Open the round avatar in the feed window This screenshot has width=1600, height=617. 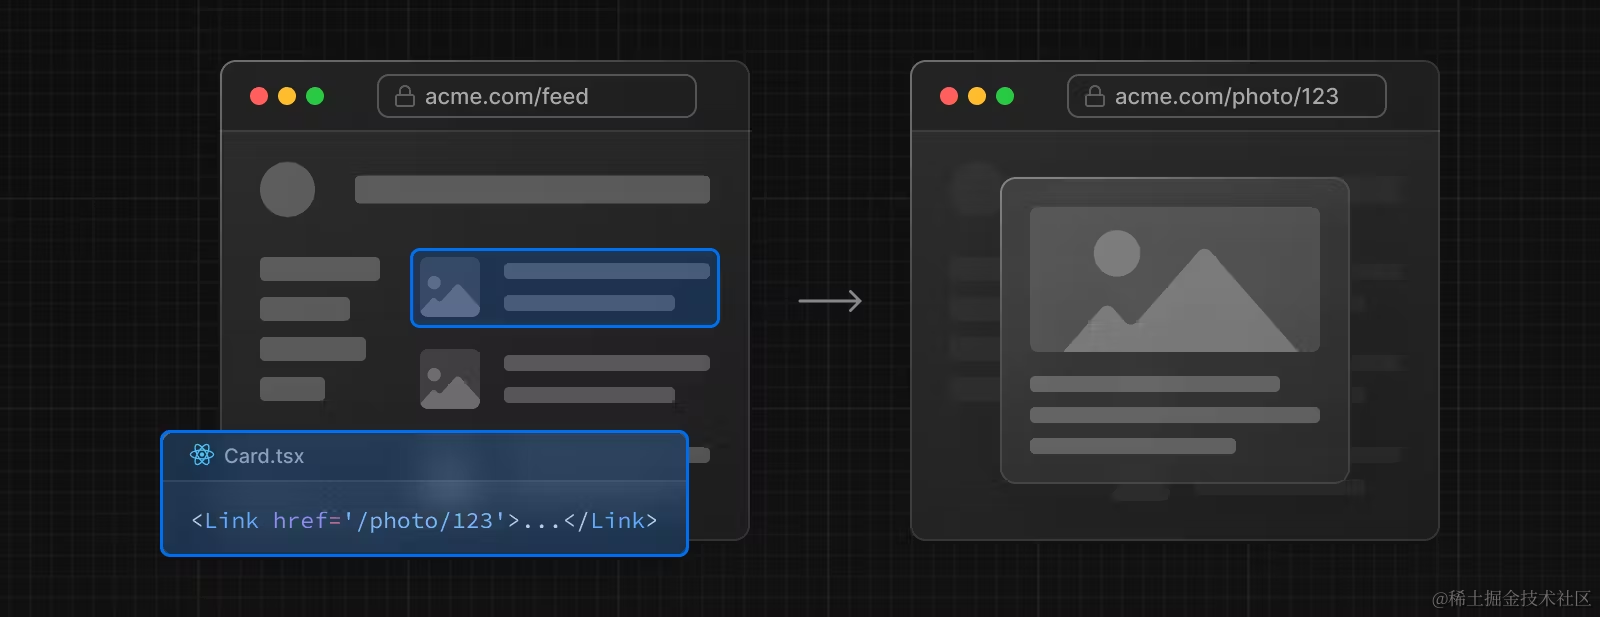pyautogui.click(x=287, y=189)
